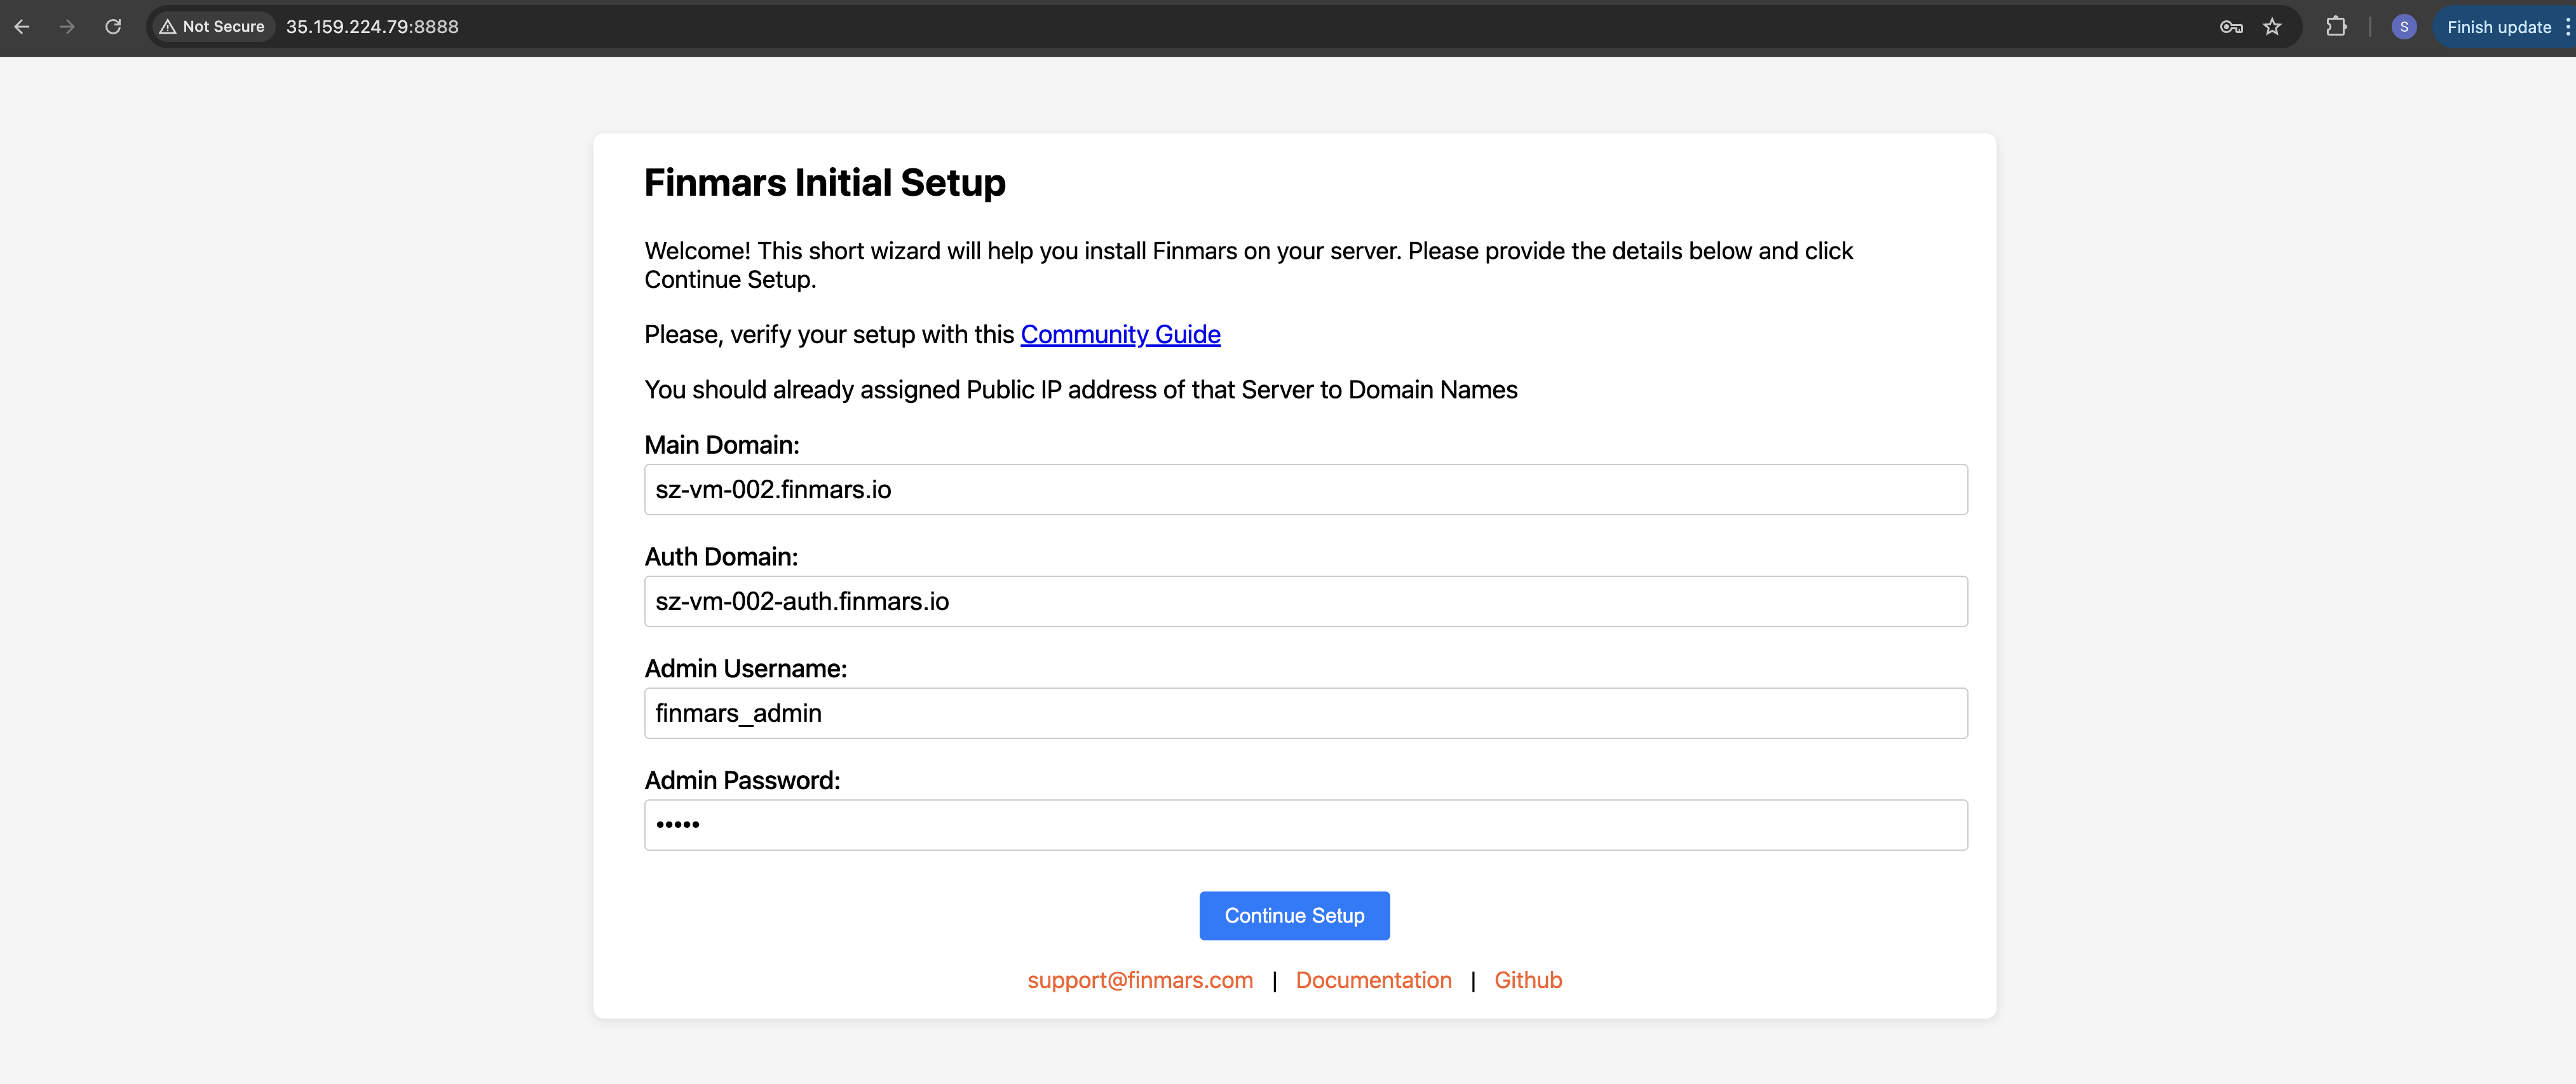Go back with the browser back arrow
The image size is (2576, 1084).
(x=22, y=27)
